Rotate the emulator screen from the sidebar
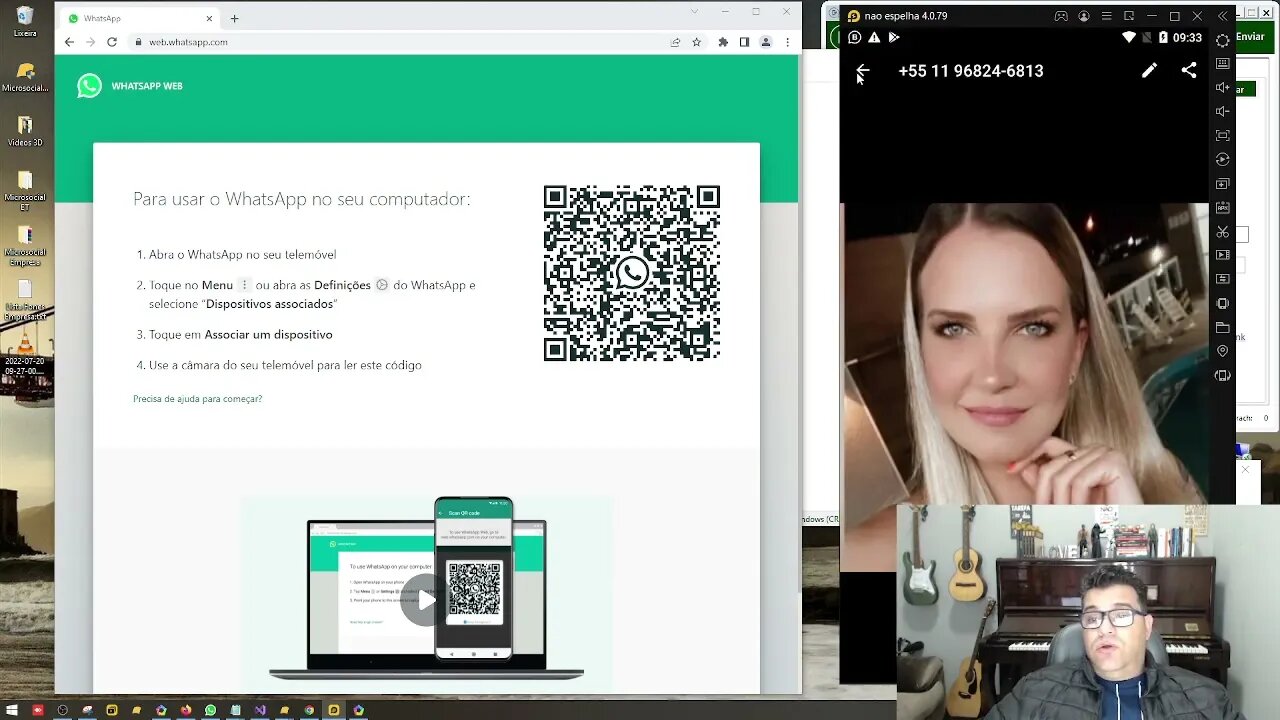This screenshot has height=720, width=1280. (1222, 304)
